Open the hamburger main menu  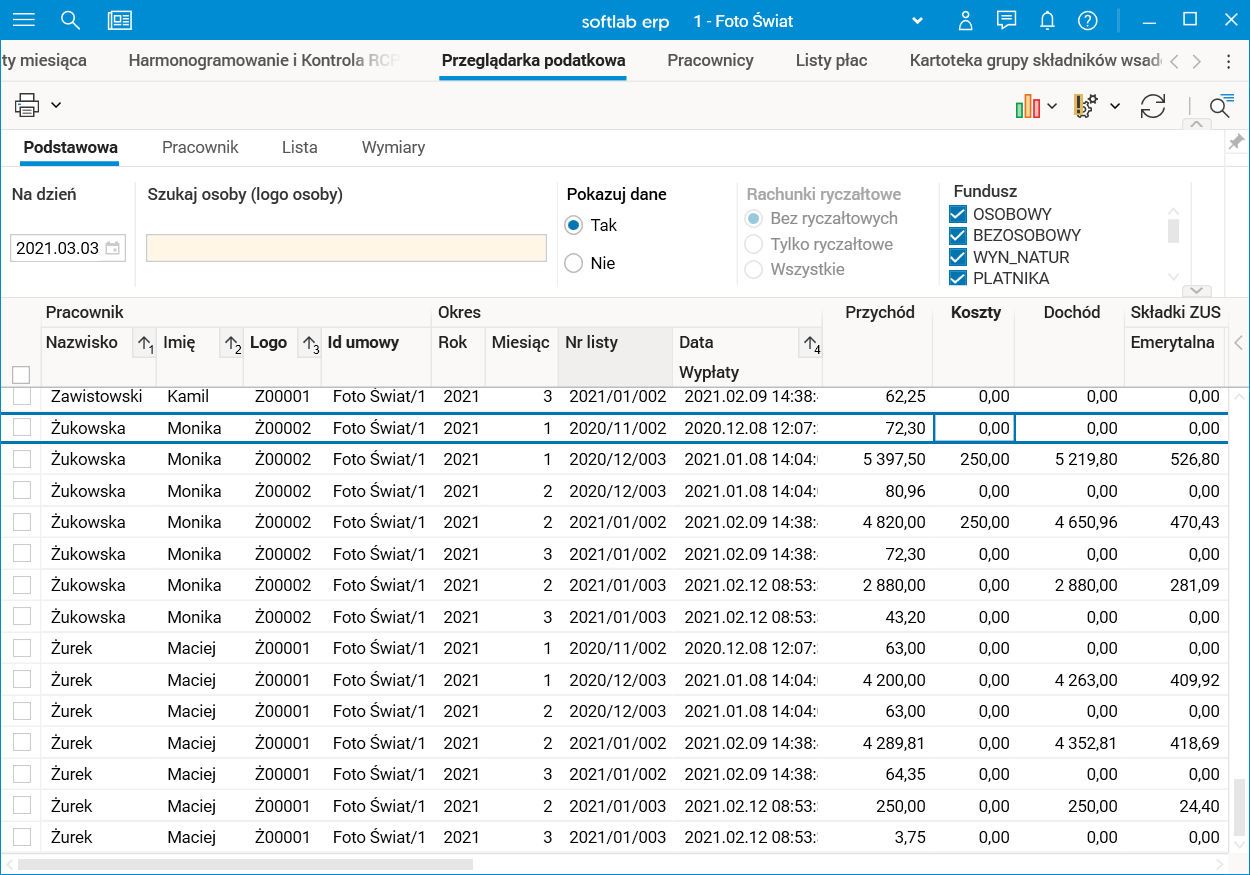(x=23, y=20)
